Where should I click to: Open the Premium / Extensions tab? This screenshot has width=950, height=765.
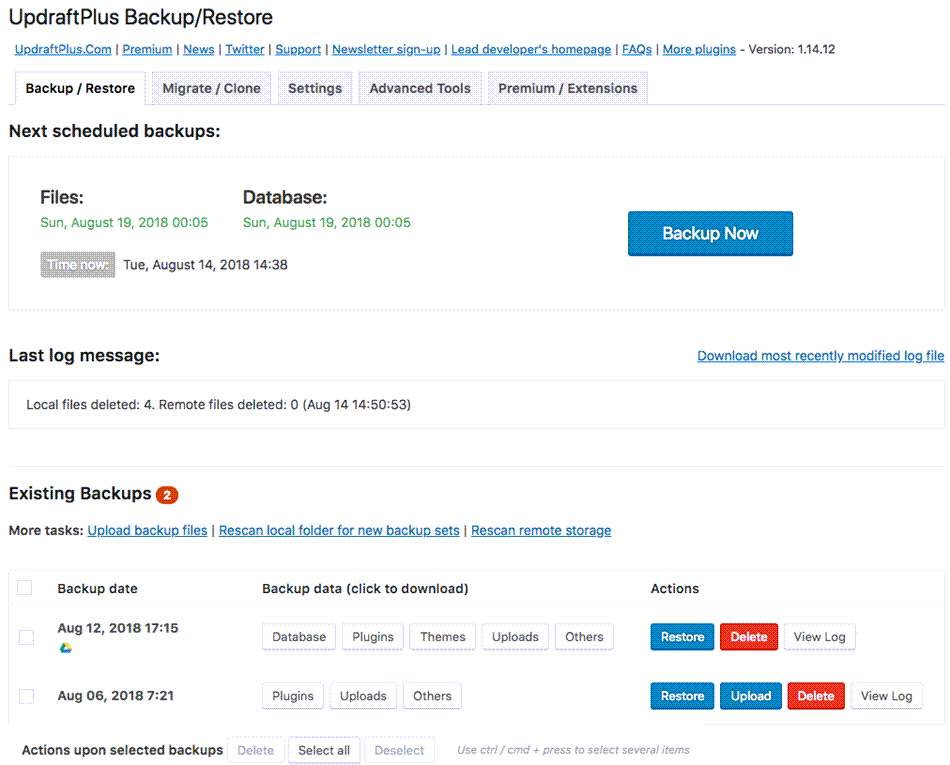[568, 88]
